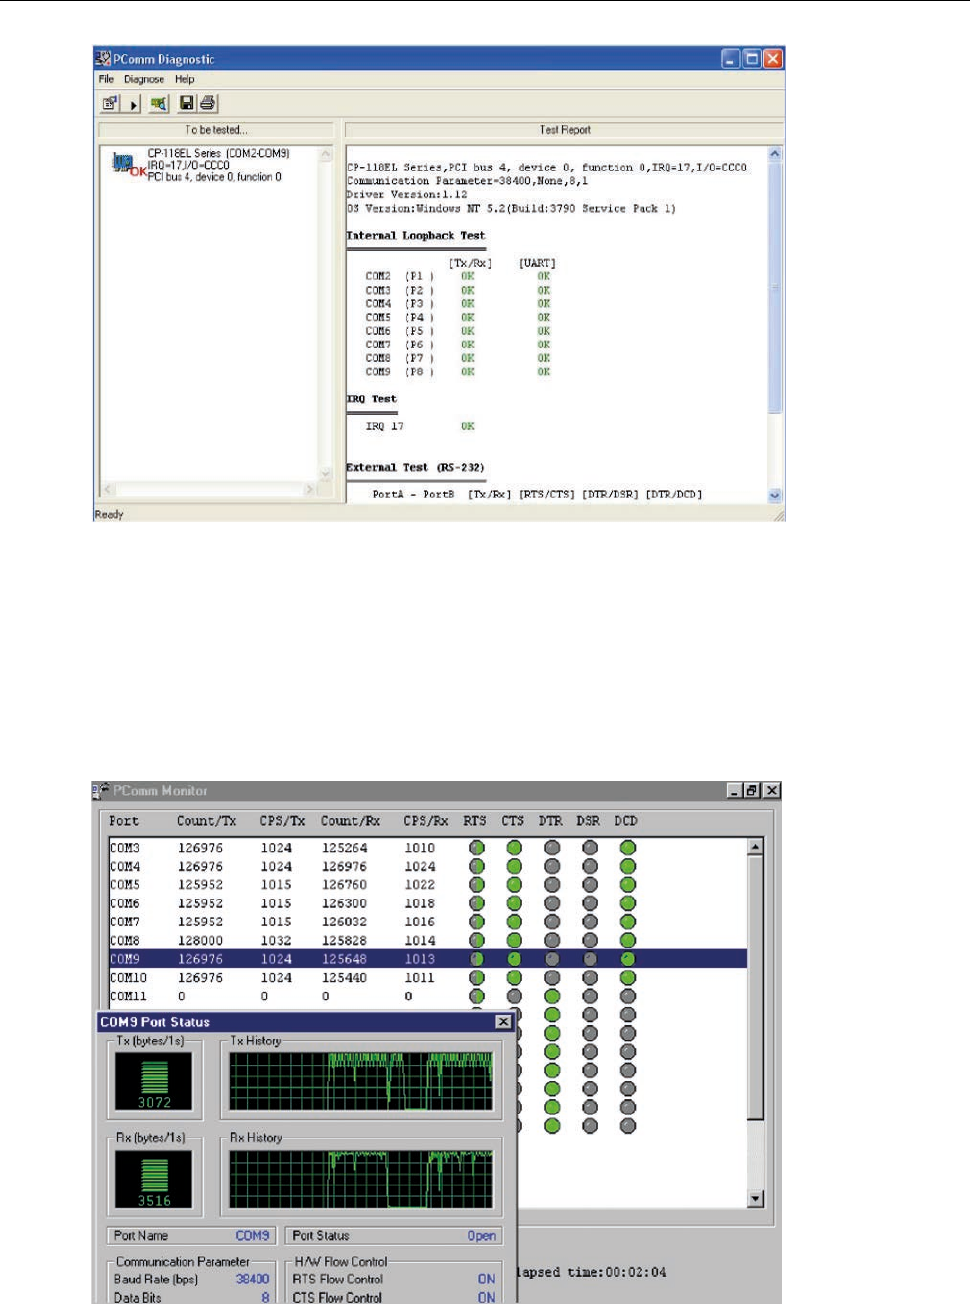Screen dimensions: 970x1304
Task: Click the COM2 (P1) loopback result line
Action: [x=458, y=276]
